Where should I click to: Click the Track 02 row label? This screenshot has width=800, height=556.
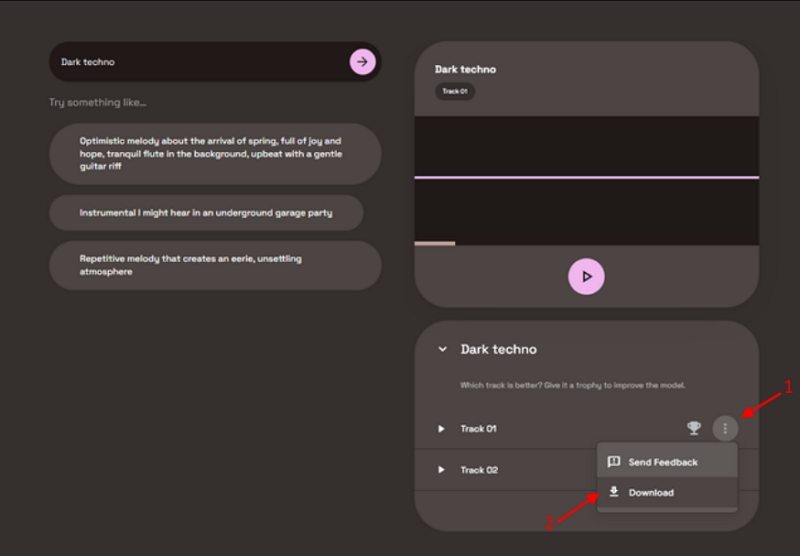tap(479, 470)
